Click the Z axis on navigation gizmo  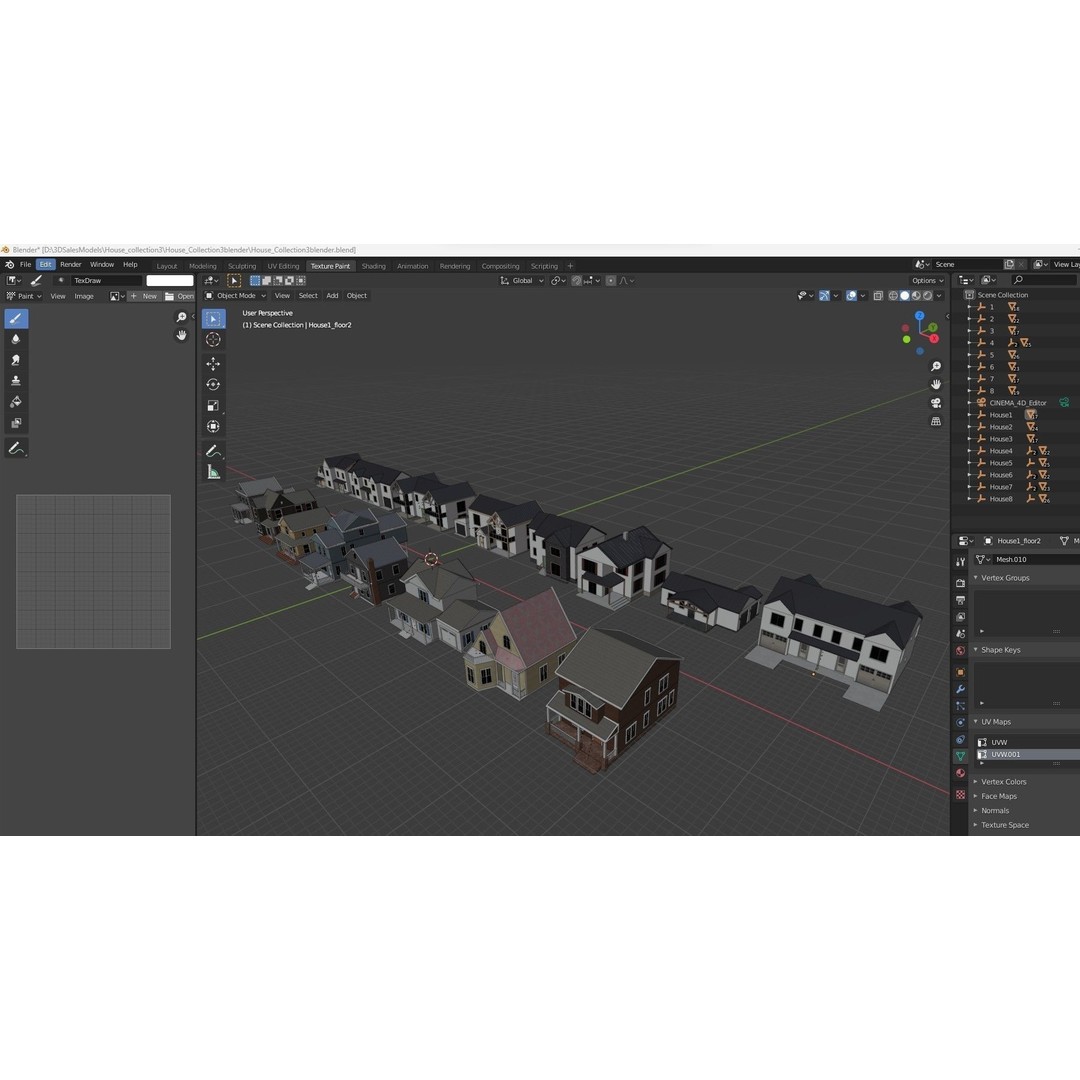point(920,315)
